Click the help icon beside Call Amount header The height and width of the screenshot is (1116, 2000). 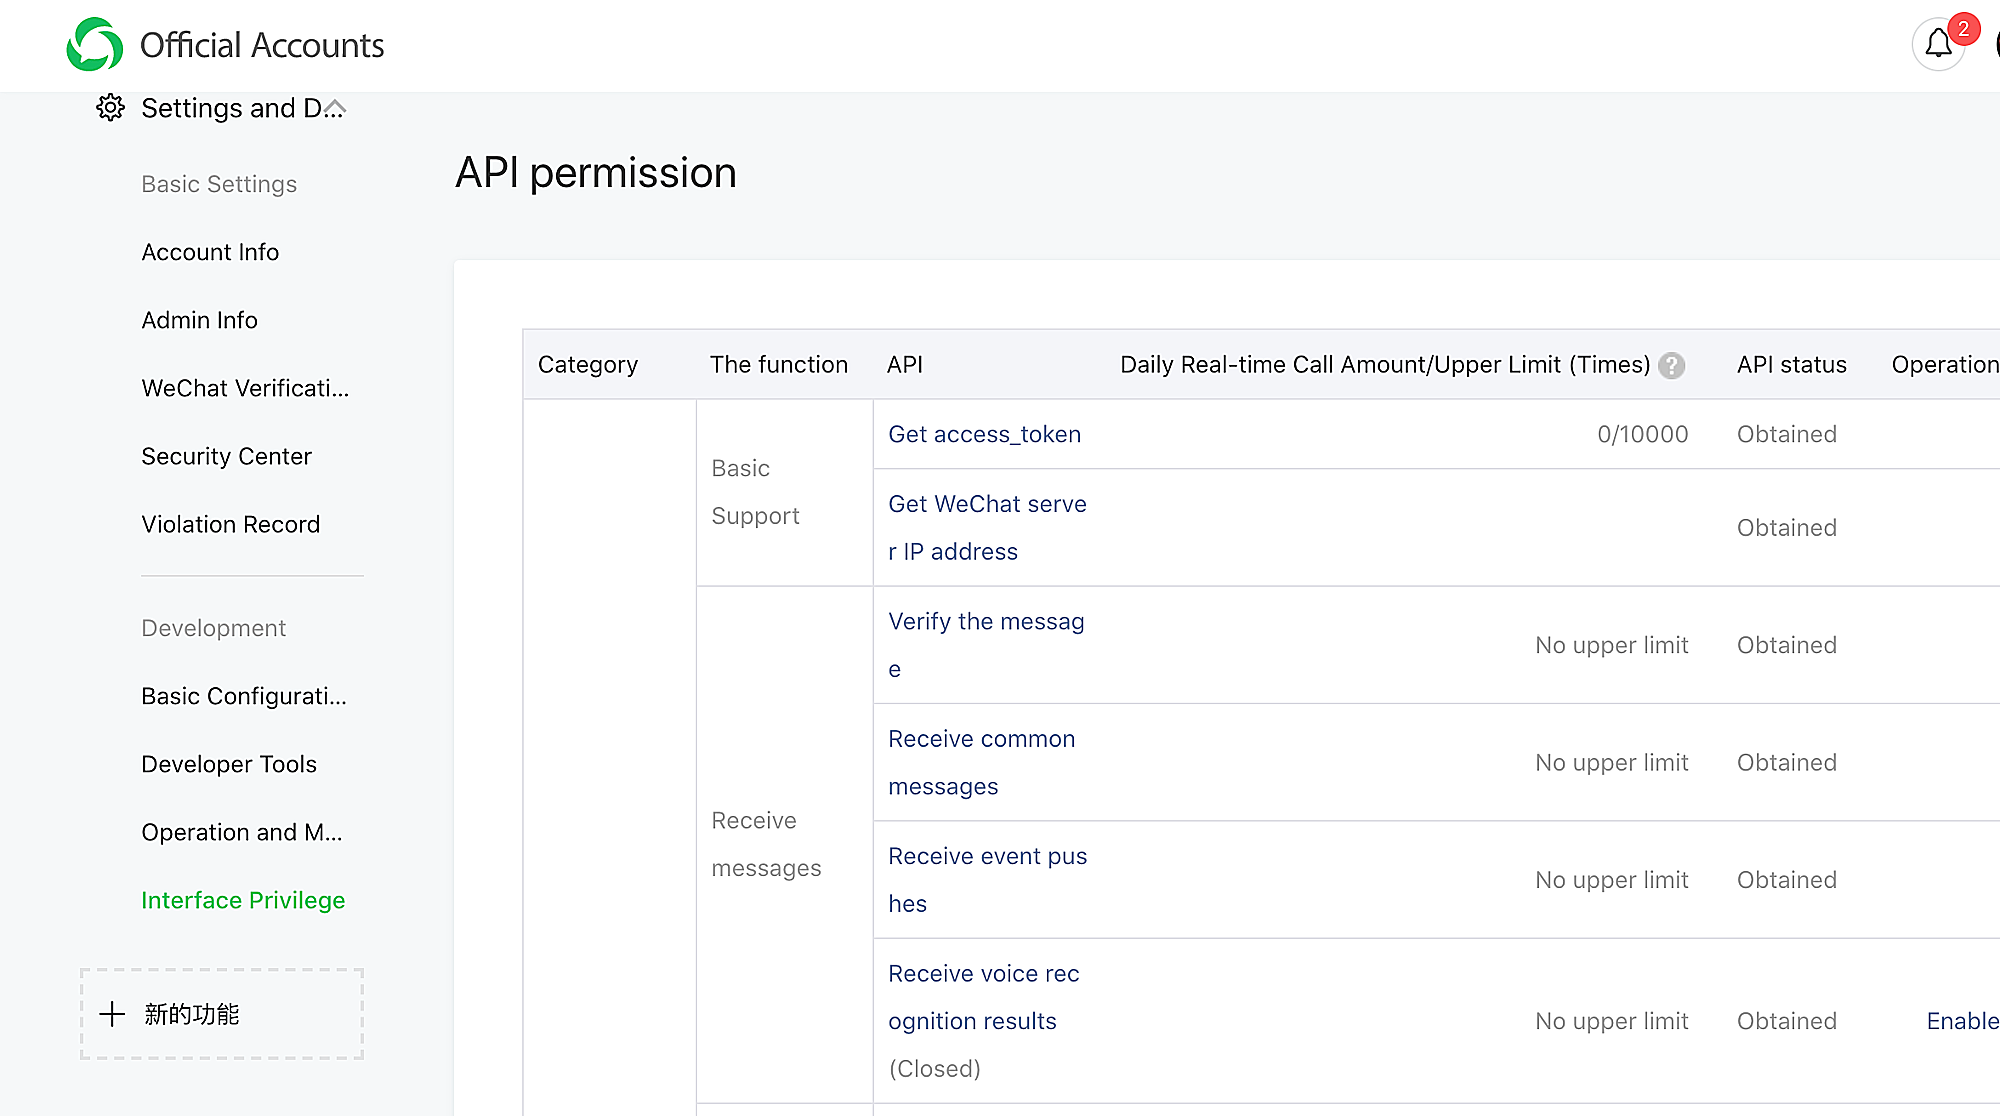click(x=1671, y=366)
